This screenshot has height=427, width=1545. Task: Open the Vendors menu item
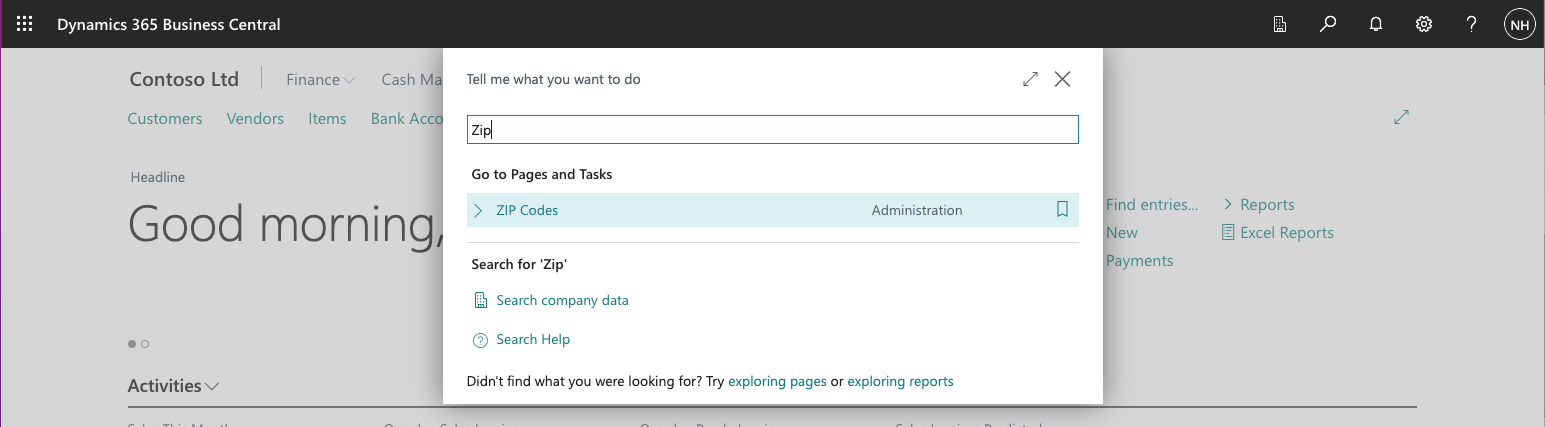pos(255,118)
